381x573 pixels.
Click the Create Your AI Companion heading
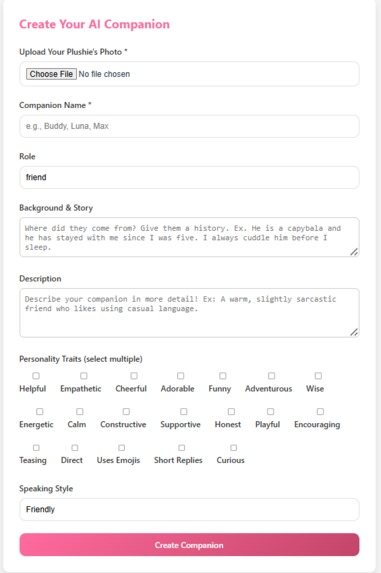tap(94, 24)
